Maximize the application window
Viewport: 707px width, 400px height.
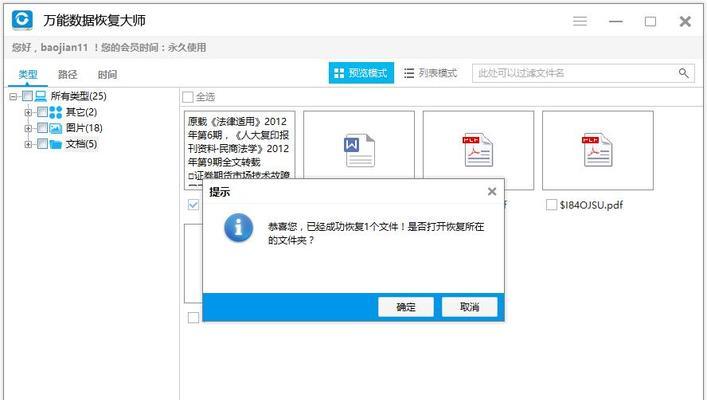click(x=650, y=21)
